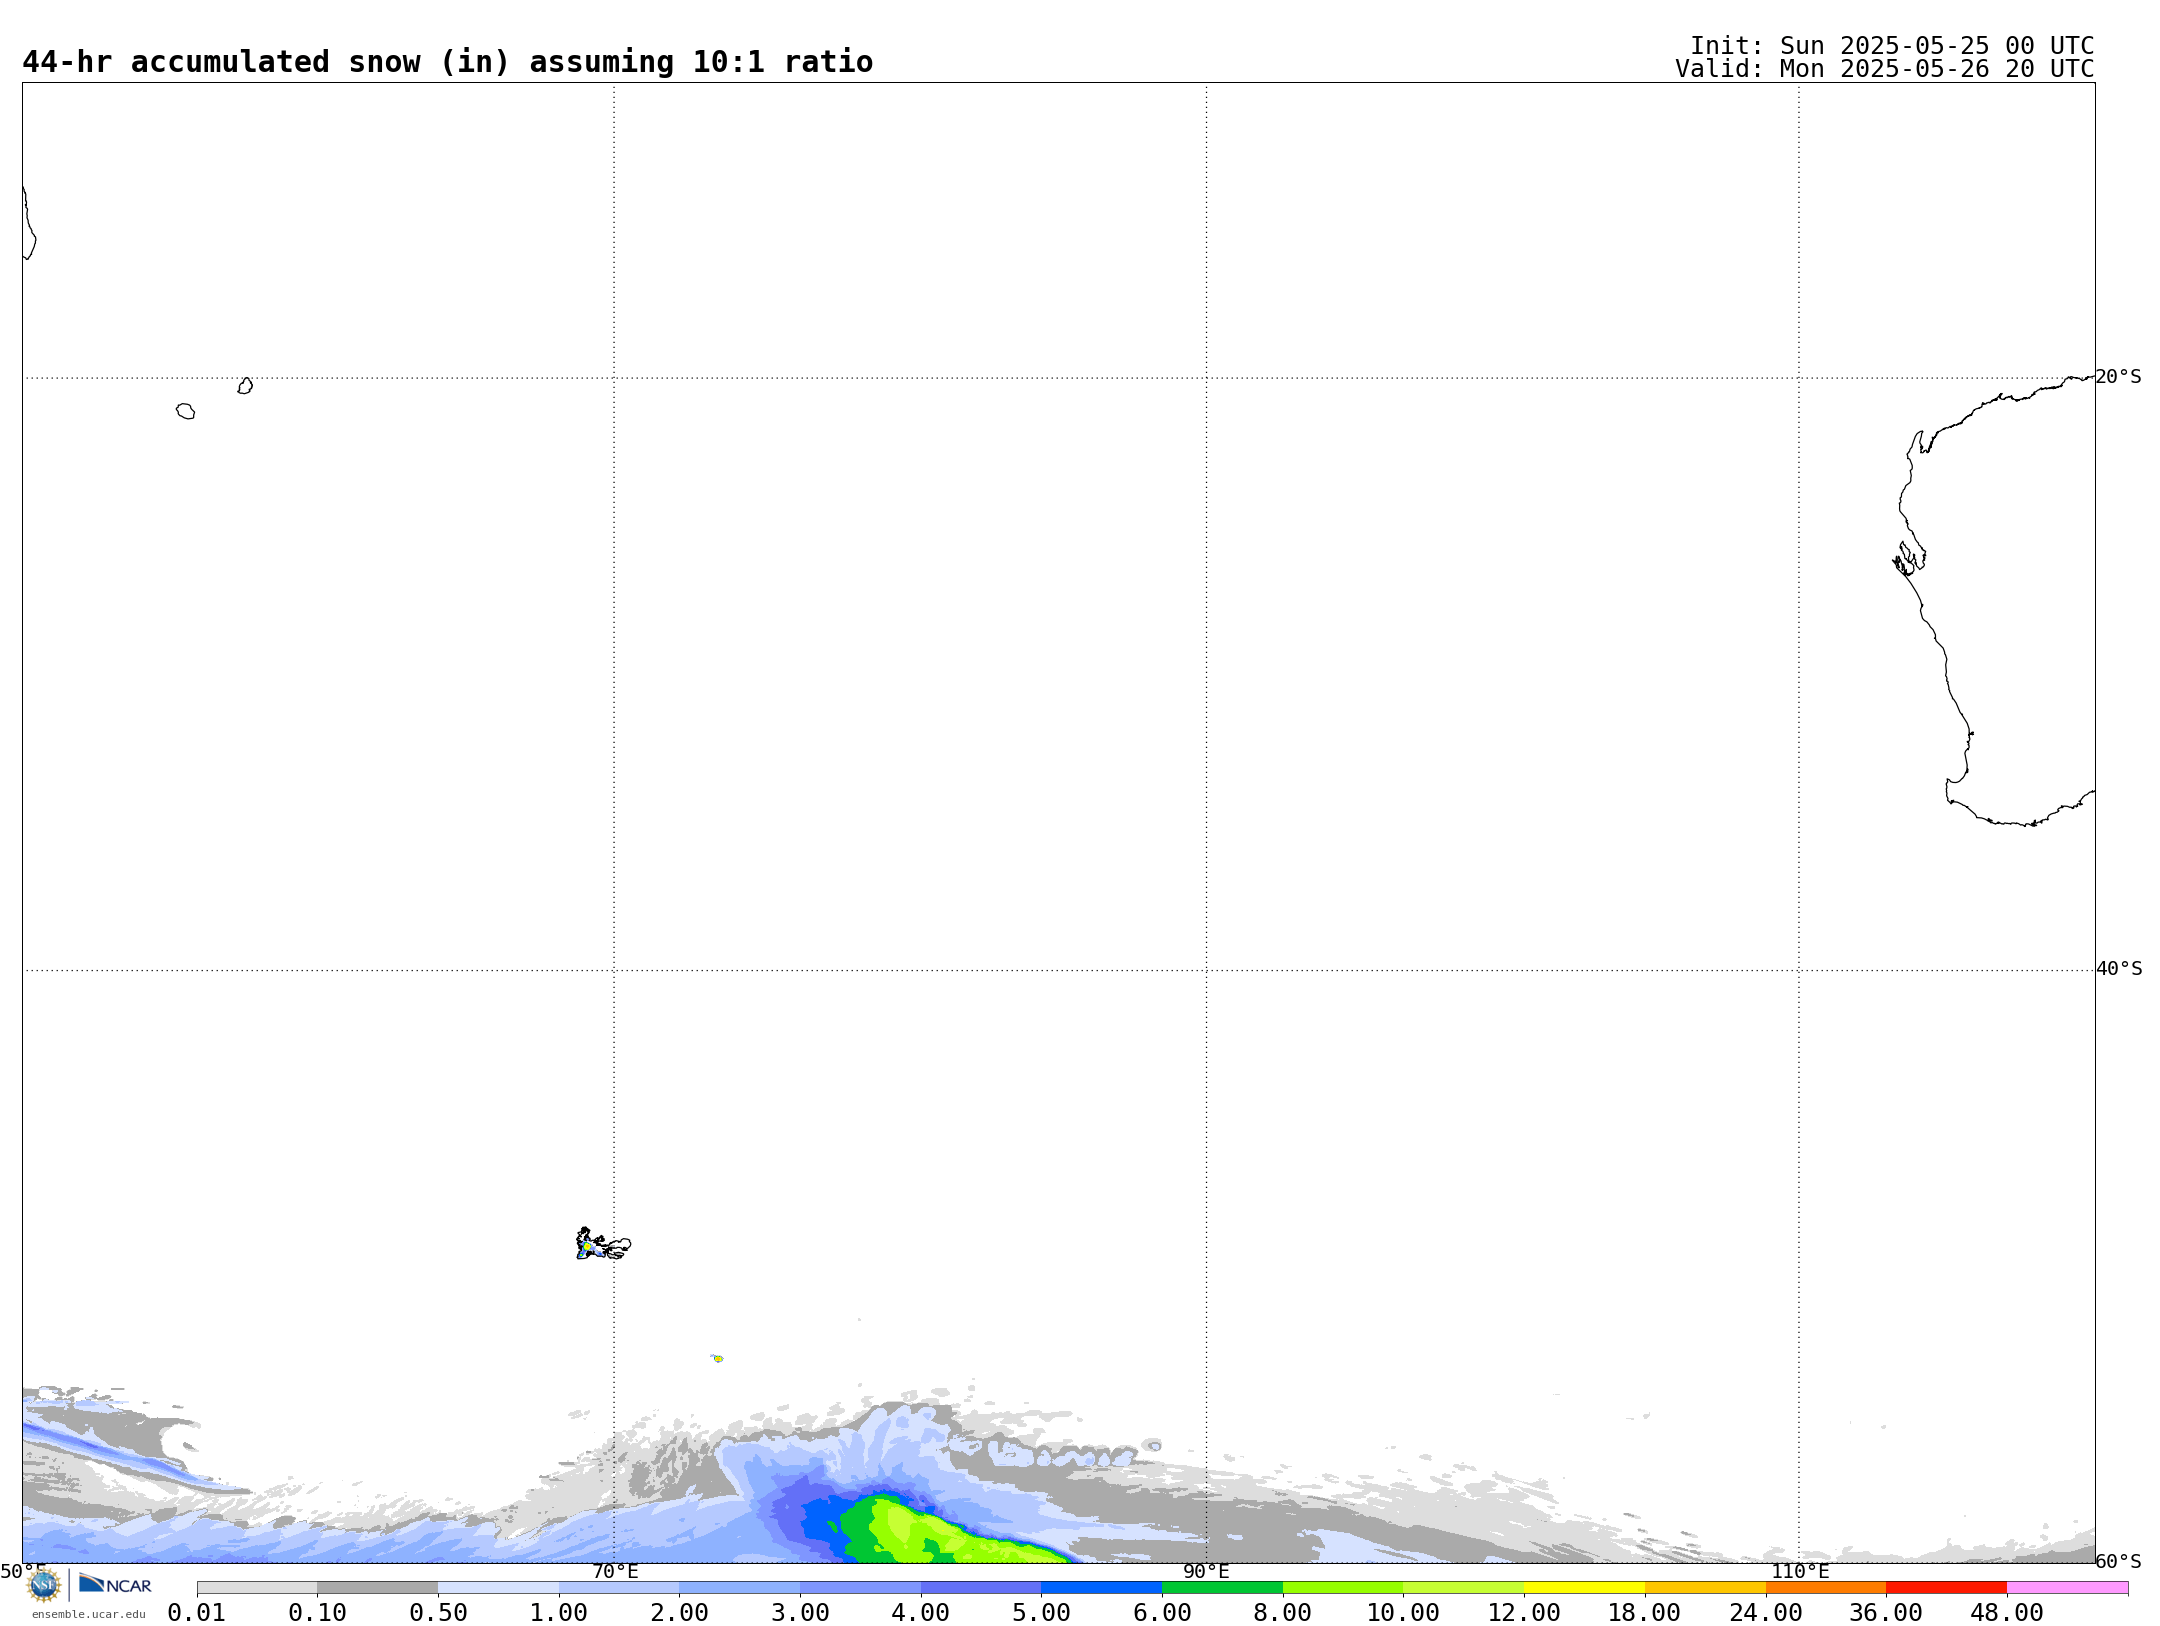The height and width of the screenshot is (1626, 2160).
Task: Click the colorbar value label 0.01
Action: [x=197, y=1613]
